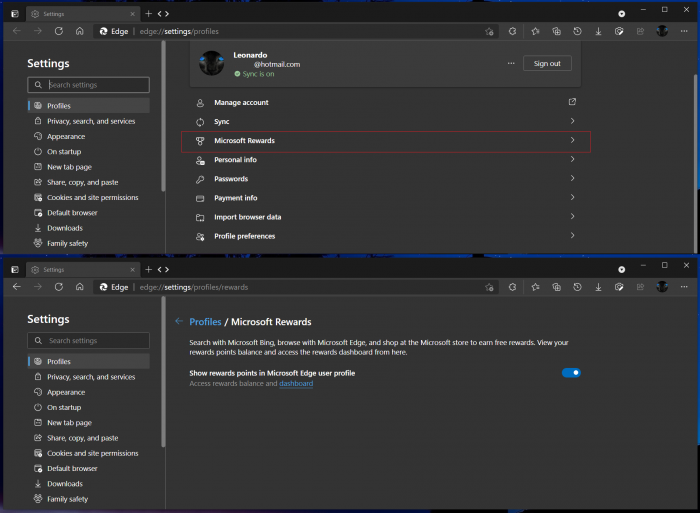Open the rewards dashboard link
Viewport: 700px width, 513px height.
[x=296, y=384]
